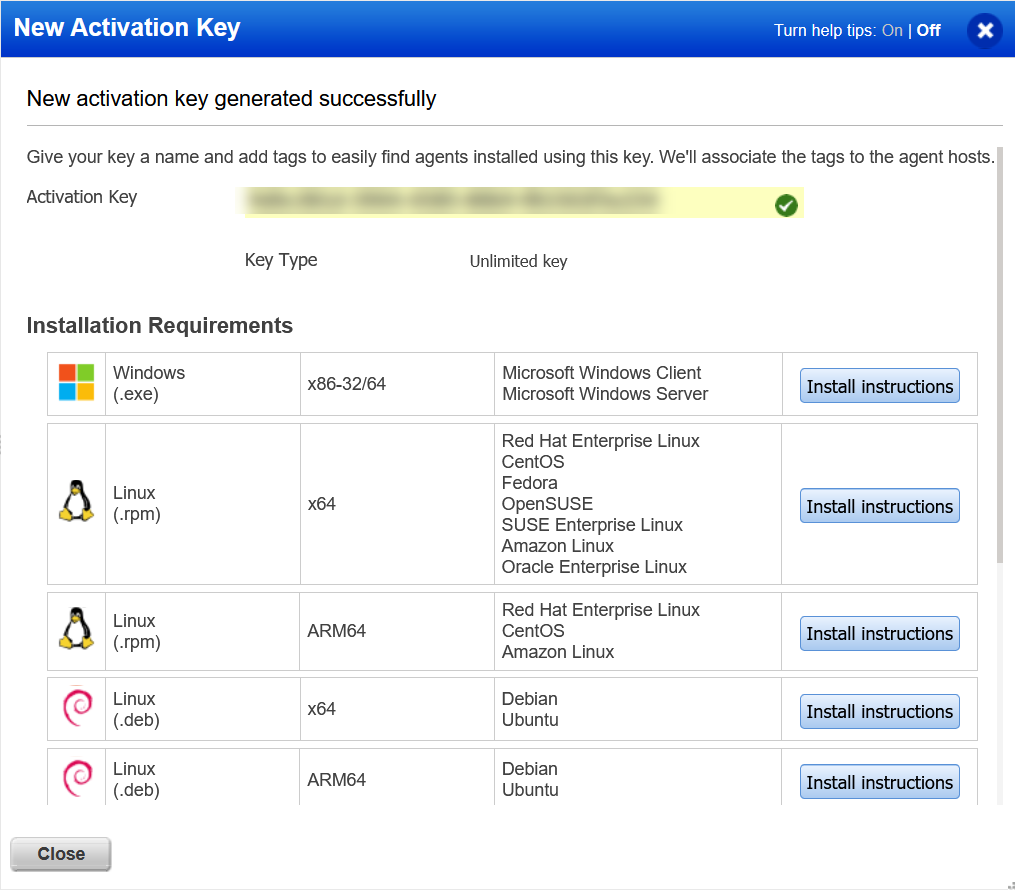Click the dialog vertical scrollbar

click(x=1000, y=356)
